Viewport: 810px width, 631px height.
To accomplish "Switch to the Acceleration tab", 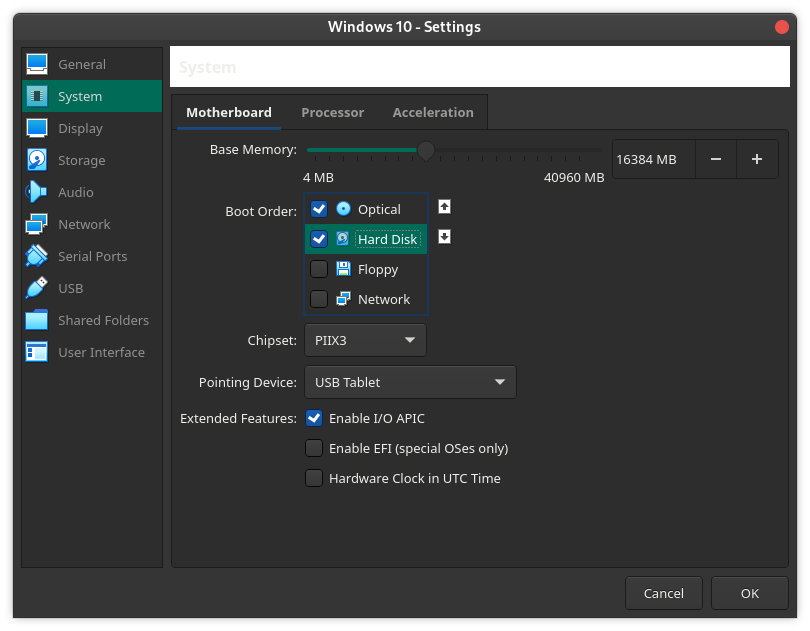I will 433,112.
